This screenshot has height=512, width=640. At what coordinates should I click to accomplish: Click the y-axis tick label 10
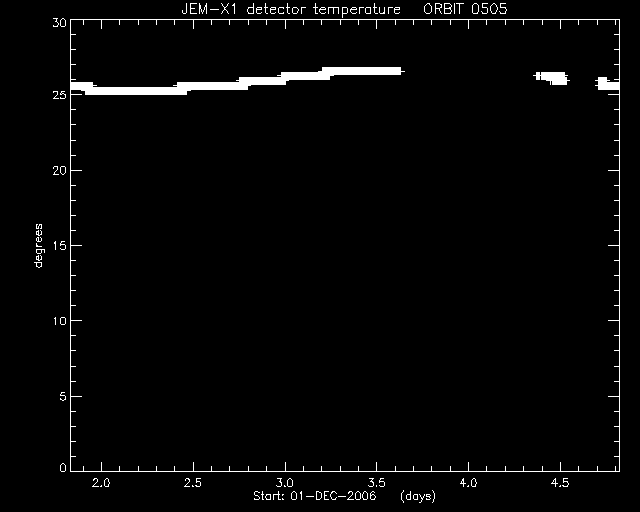point(59,321)
